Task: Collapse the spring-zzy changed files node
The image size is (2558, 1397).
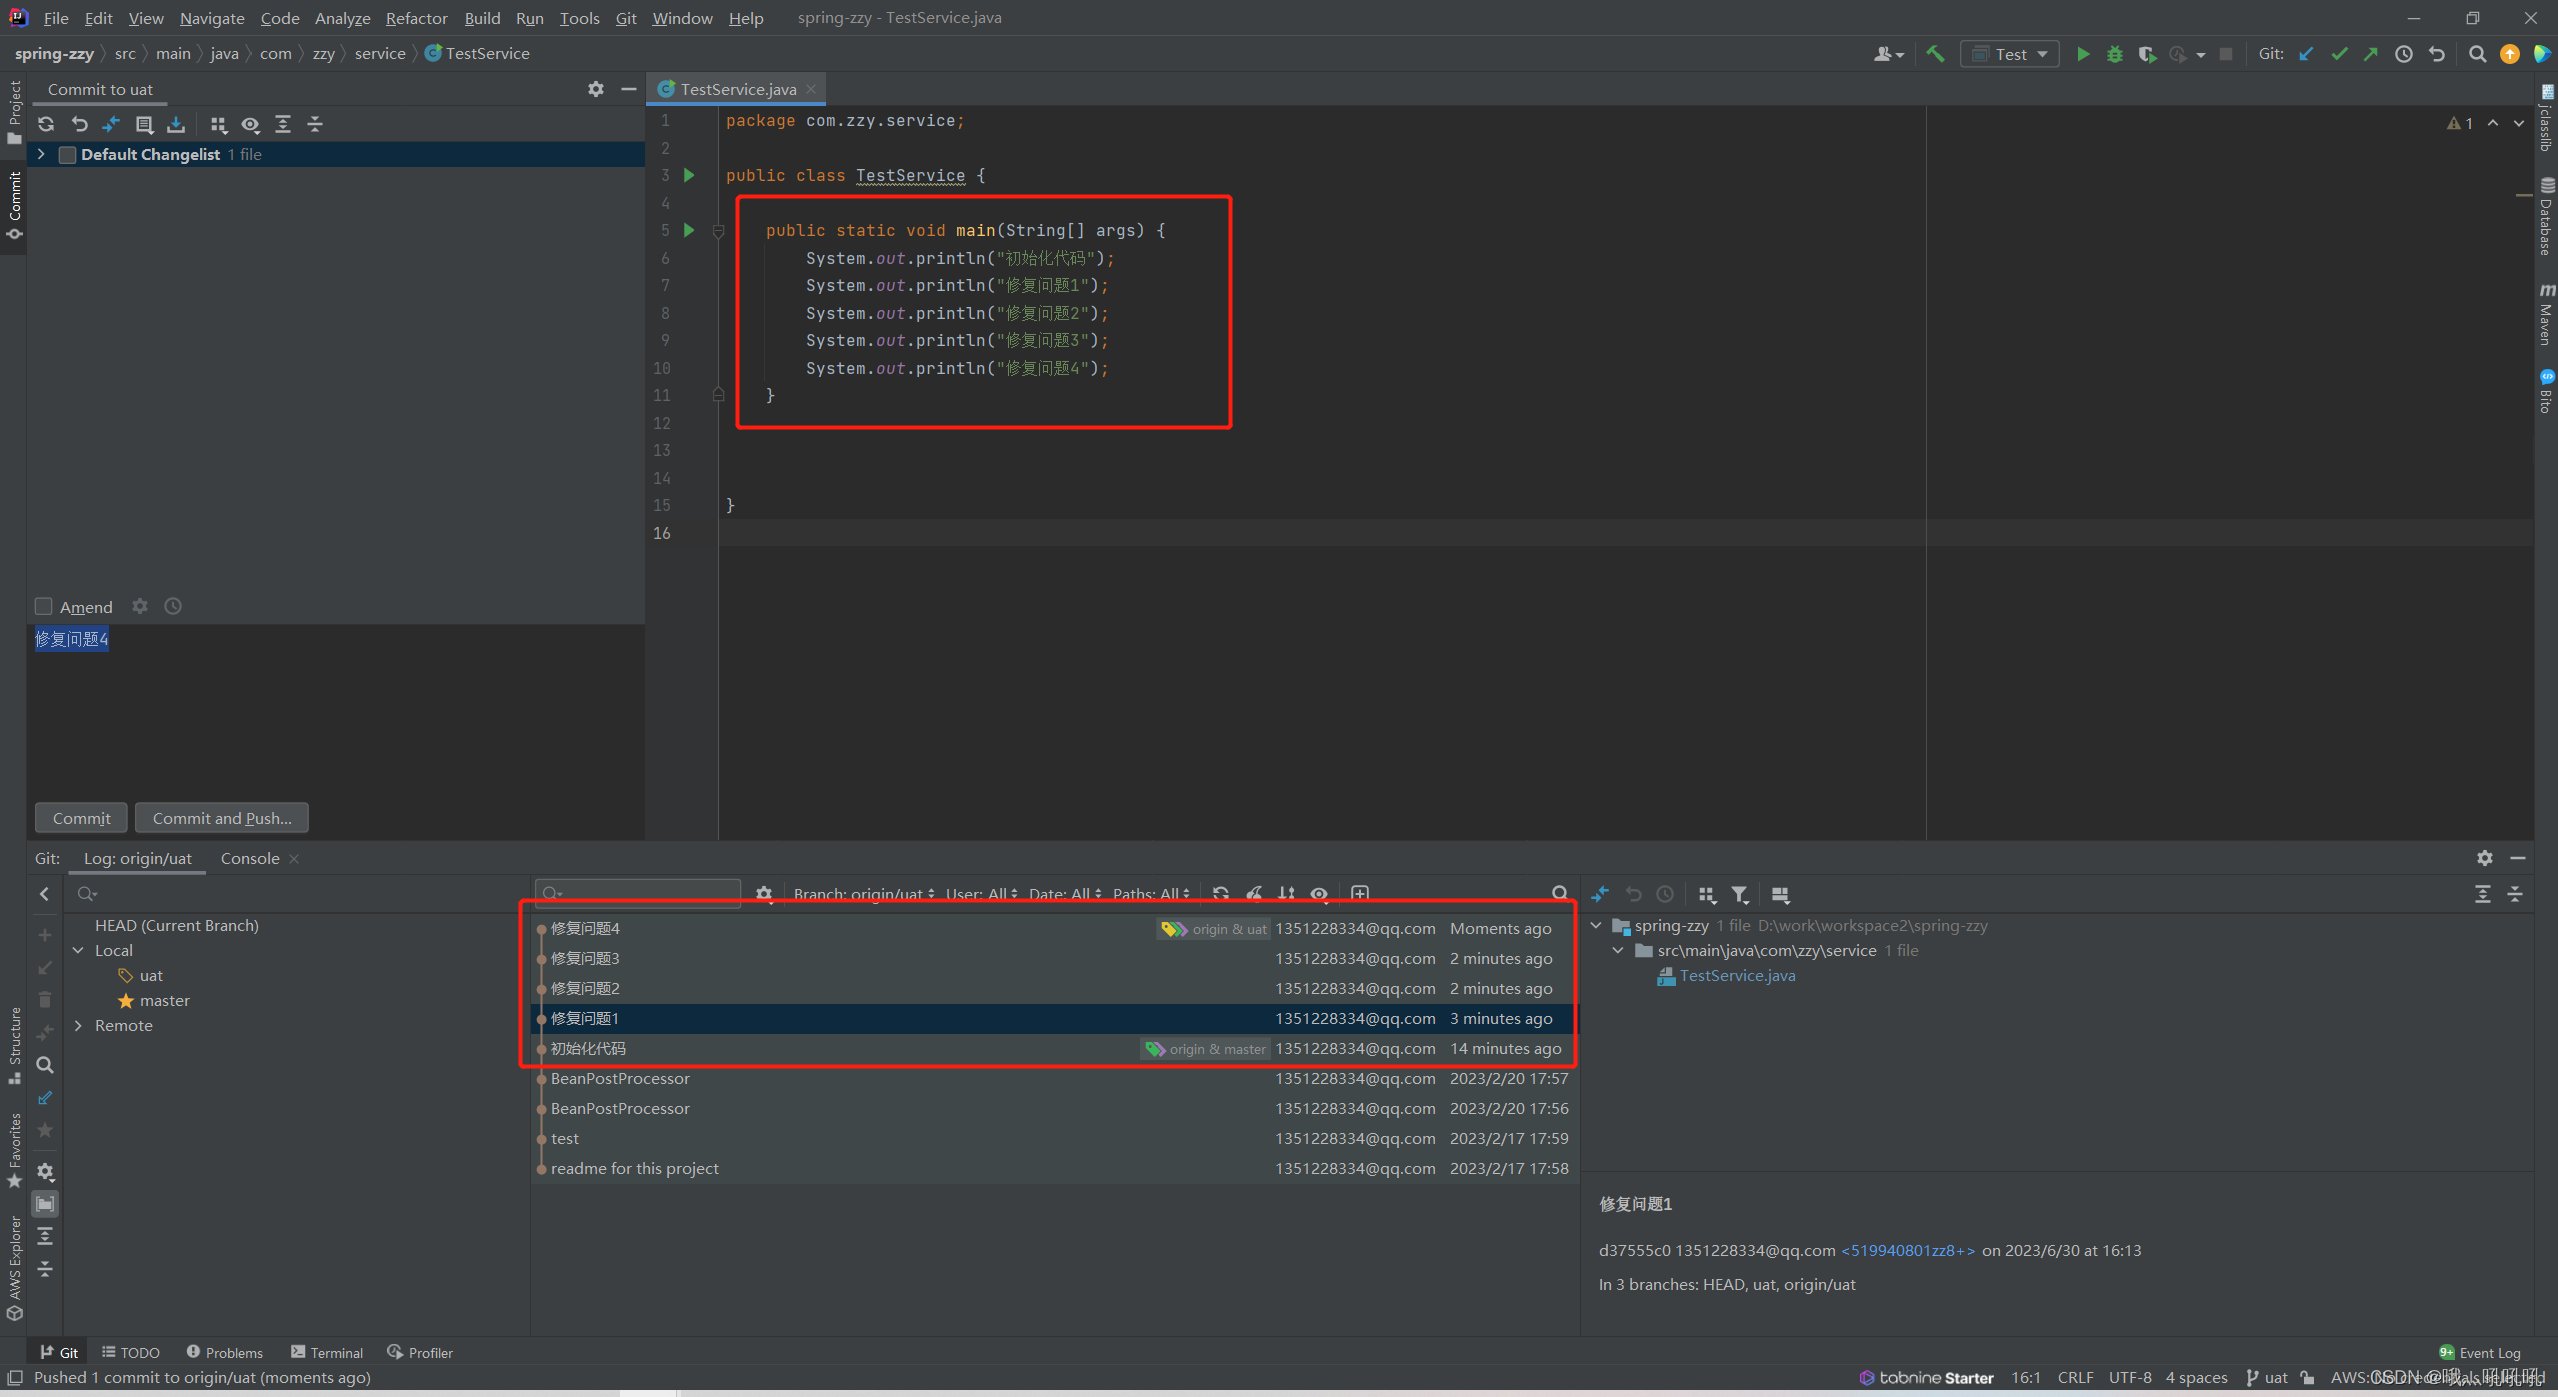Action: (x=1596, y=925)
